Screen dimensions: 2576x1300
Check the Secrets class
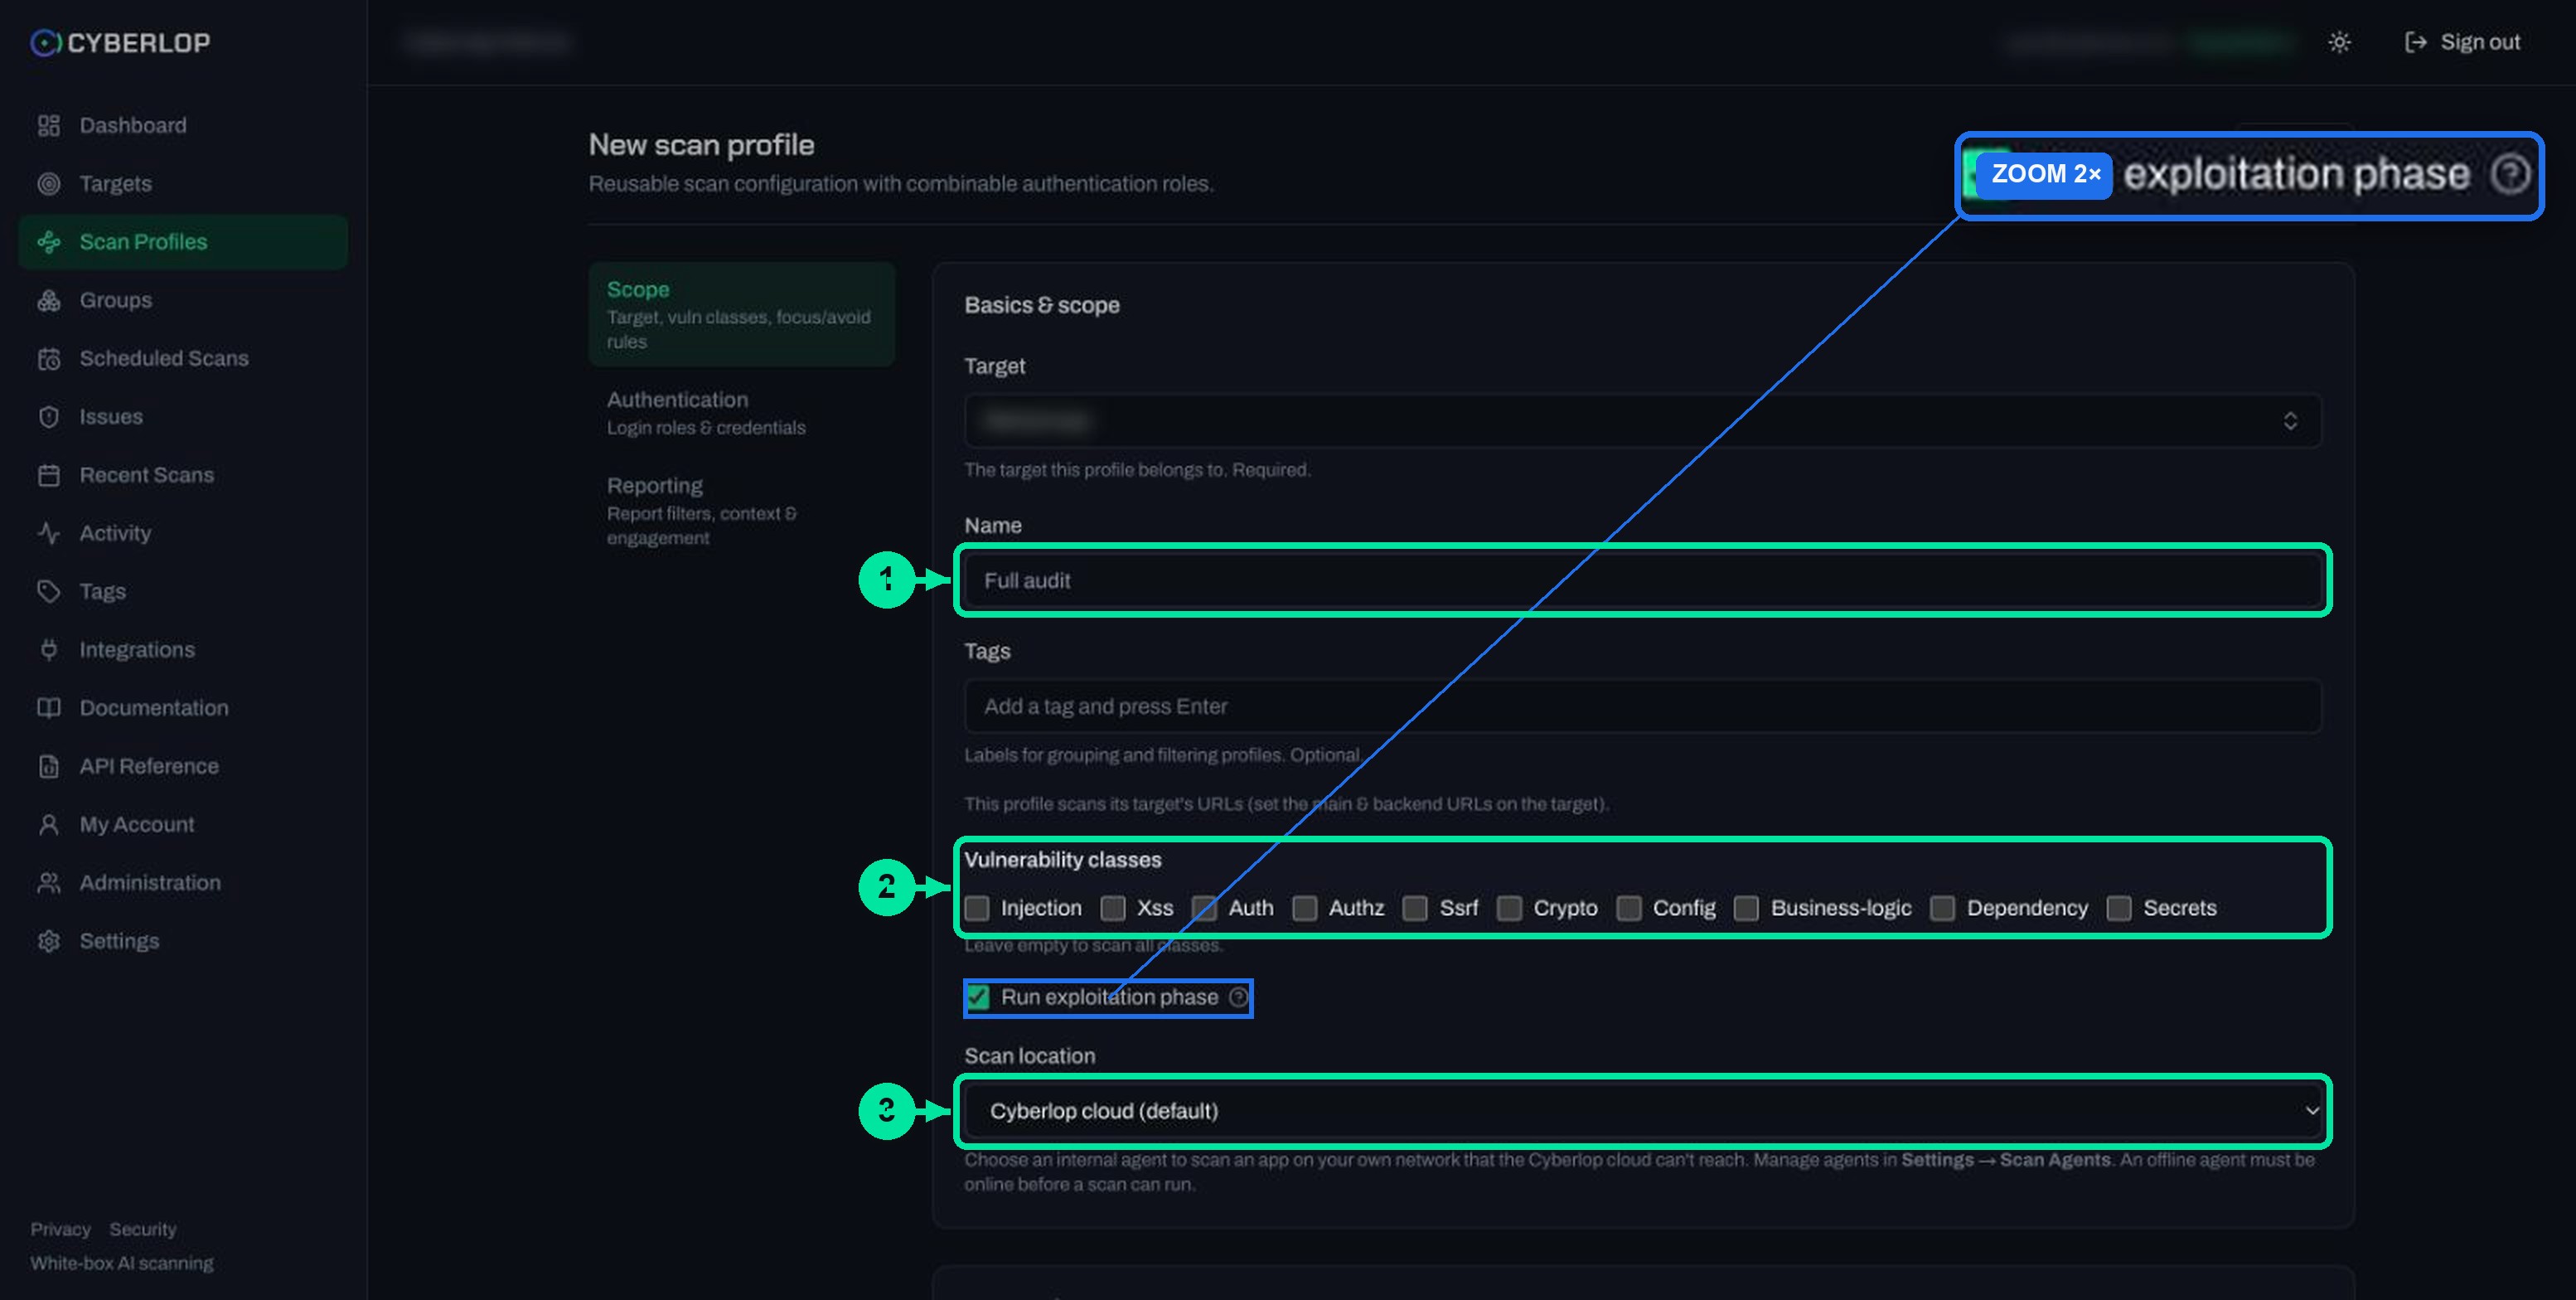pyautogui.click(x=2119, y=908)
